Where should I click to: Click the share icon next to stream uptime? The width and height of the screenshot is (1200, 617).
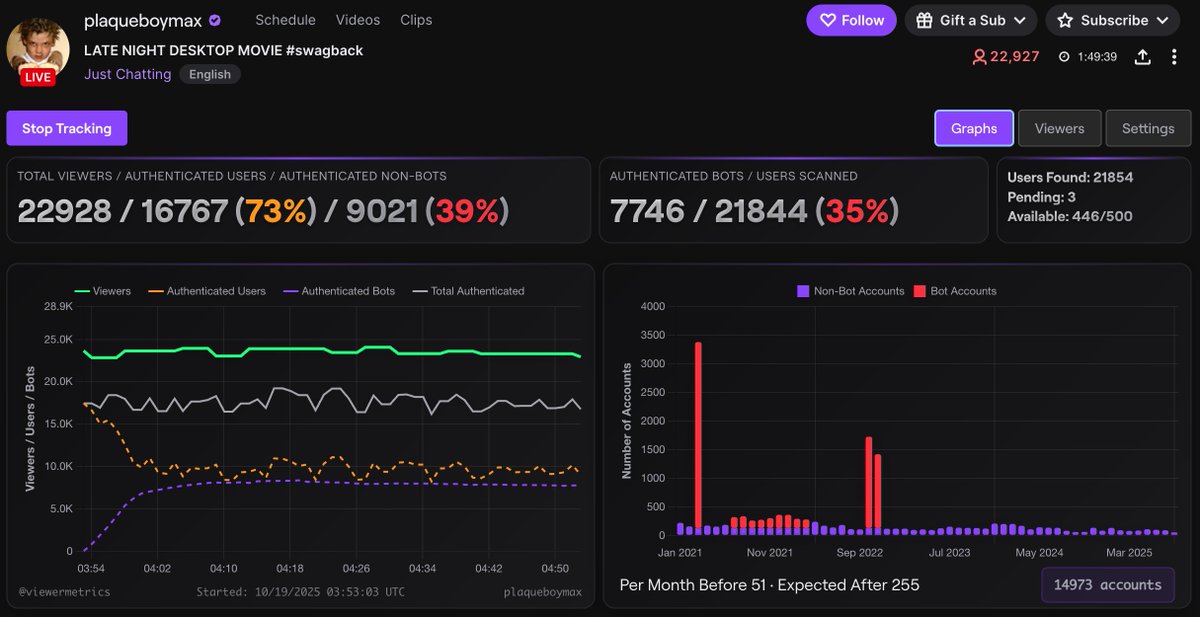pyautogui.click(x=1142, y=57)
